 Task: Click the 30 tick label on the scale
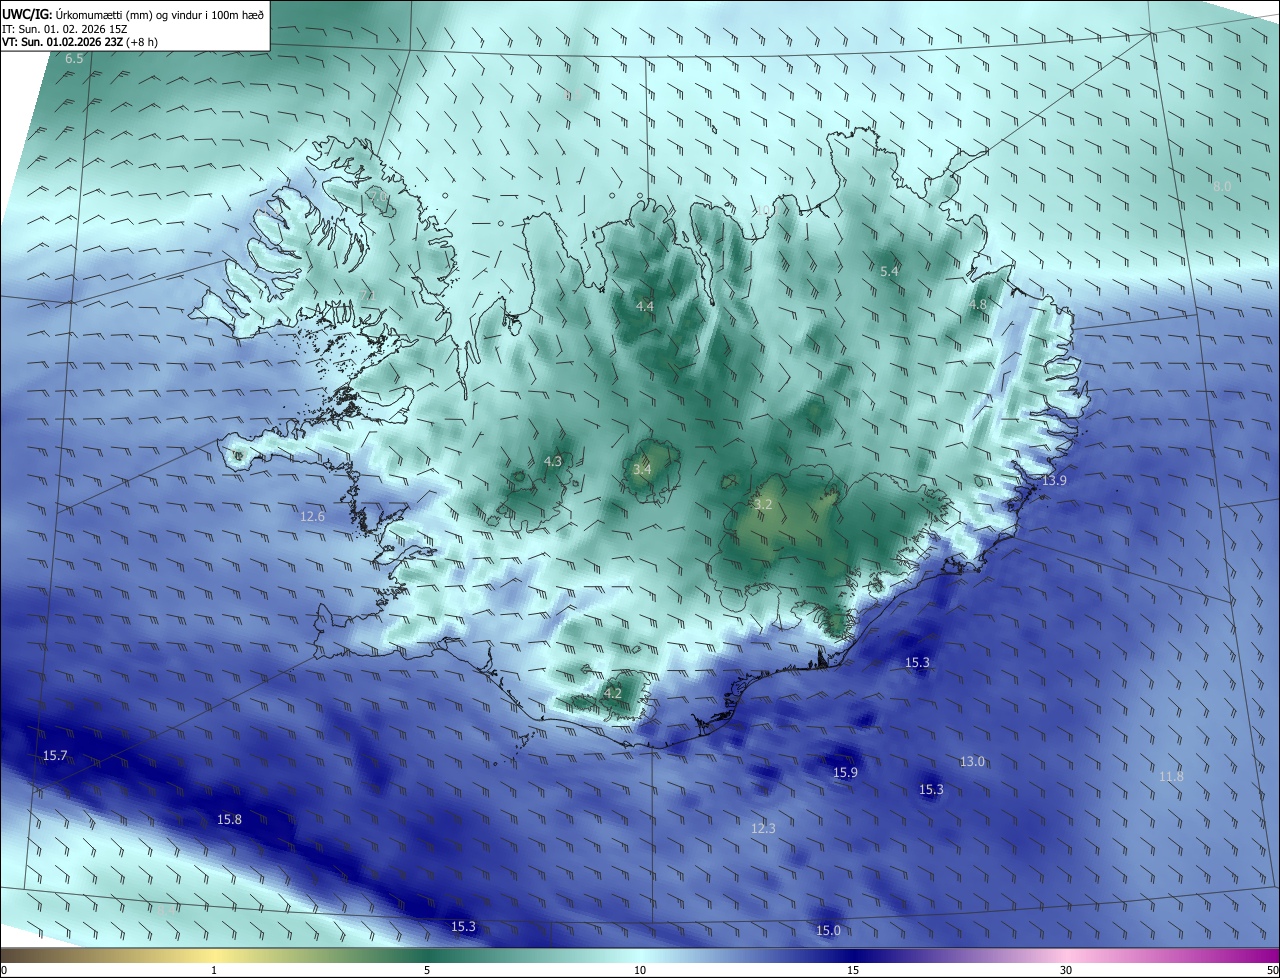(1066, 970)
